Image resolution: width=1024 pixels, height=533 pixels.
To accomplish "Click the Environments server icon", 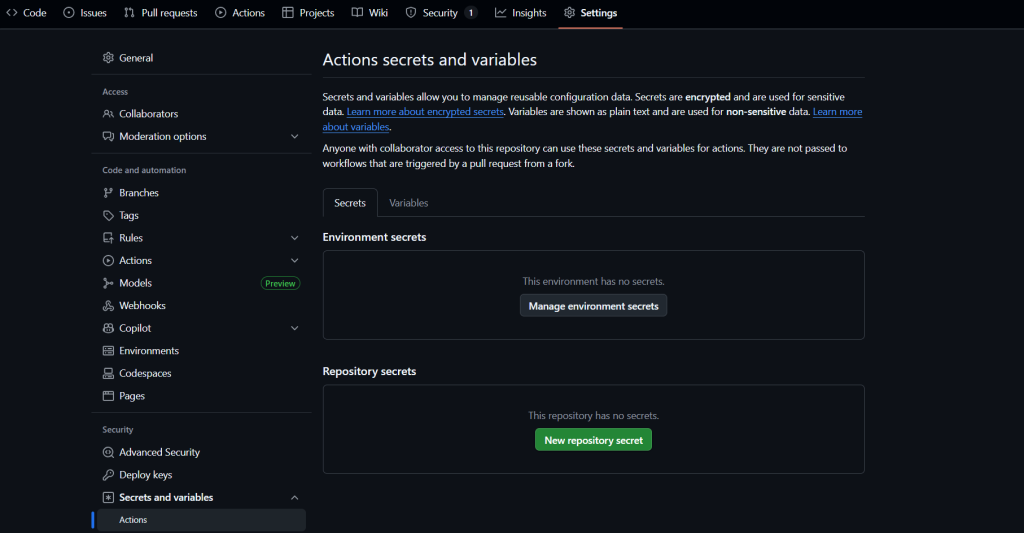I will [108, 351].
